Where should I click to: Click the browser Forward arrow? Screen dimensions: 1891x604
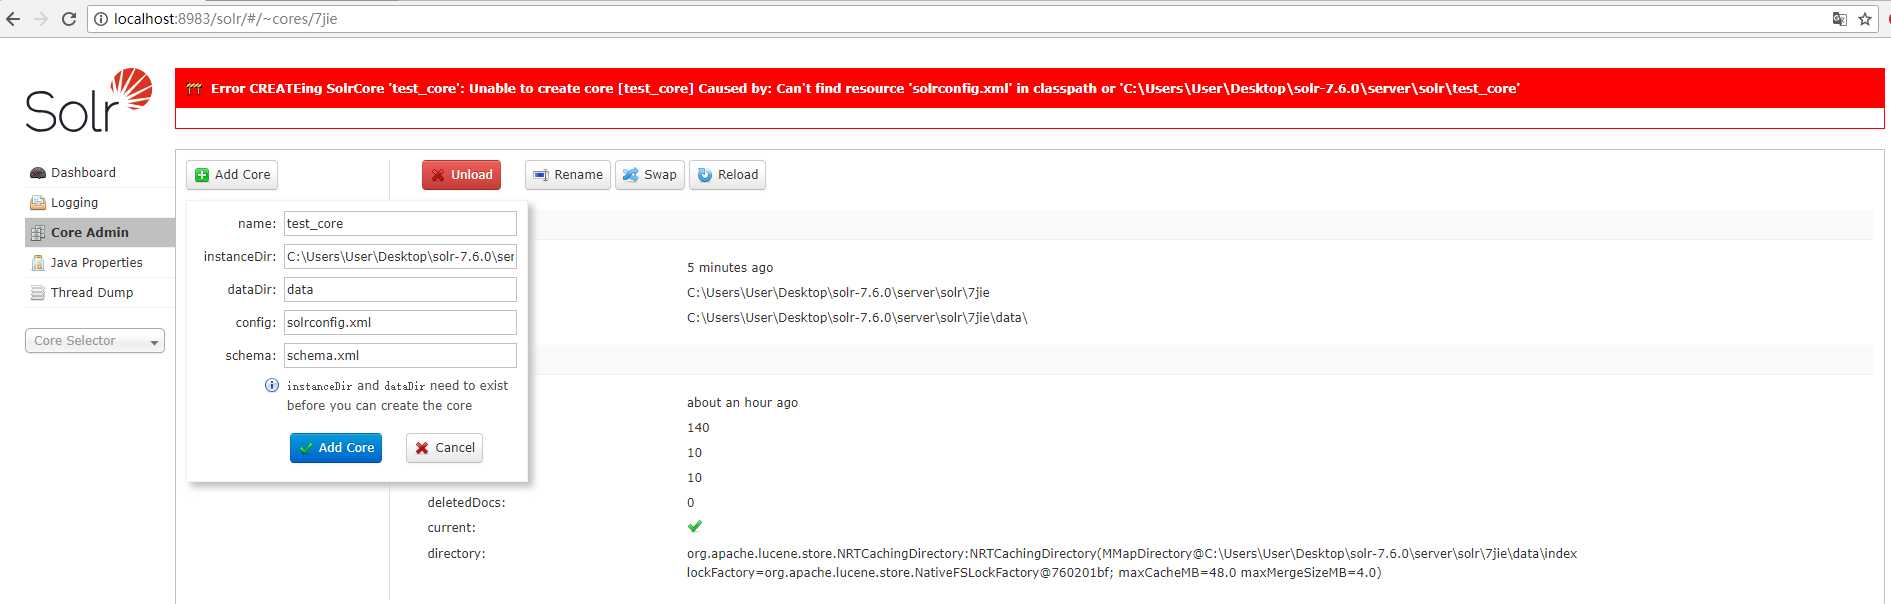click(x=41, y=19)
